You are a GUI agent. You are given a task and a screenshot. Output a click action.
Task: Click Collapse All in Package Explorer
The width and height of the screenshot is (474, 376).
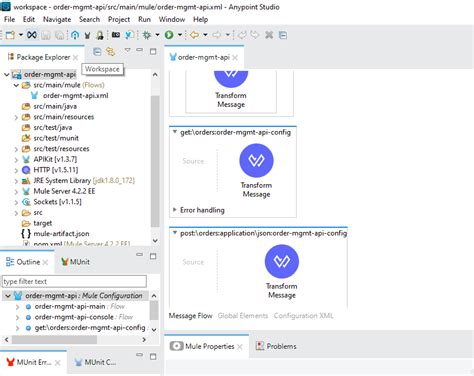coord(97,51)
